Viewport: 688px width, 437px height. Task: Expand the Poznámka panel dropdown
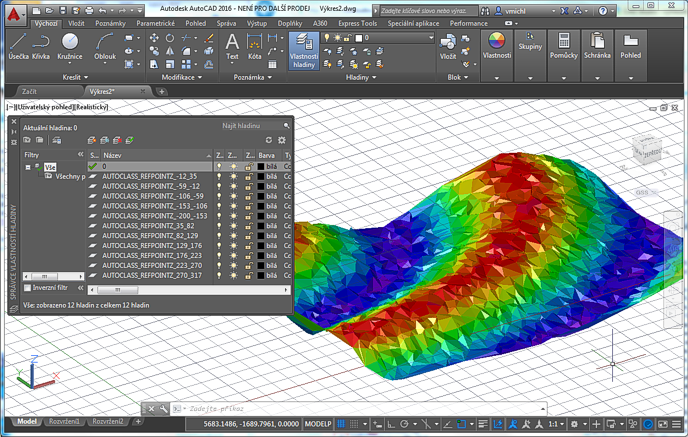pos(253,77)
